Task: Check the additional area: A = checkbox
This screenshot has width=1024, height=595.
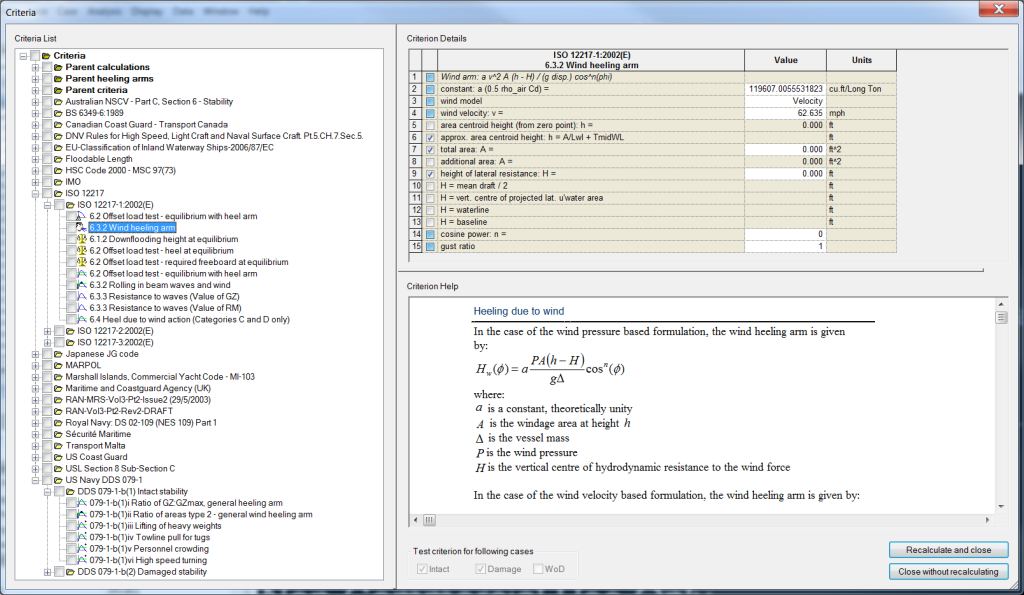Action: (430, 162)
